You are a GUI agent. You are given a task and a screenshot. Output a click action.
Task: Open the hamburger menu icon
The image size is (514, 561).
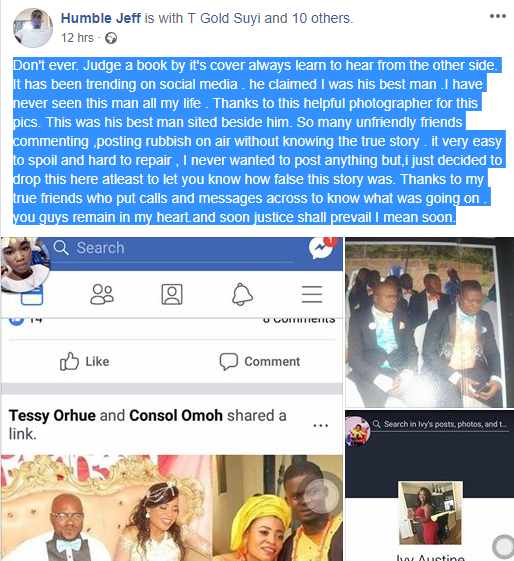point(312,294)
